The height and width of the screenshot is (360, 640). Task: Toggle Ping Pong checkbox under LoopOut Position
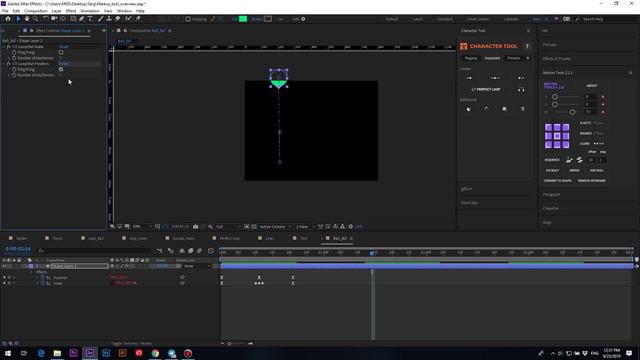click(x=61, y=69)
